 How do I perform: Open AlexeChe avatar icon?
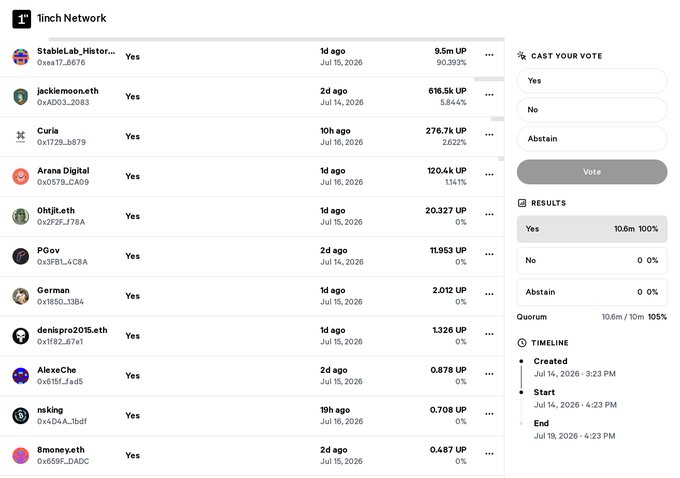(20, 376)
